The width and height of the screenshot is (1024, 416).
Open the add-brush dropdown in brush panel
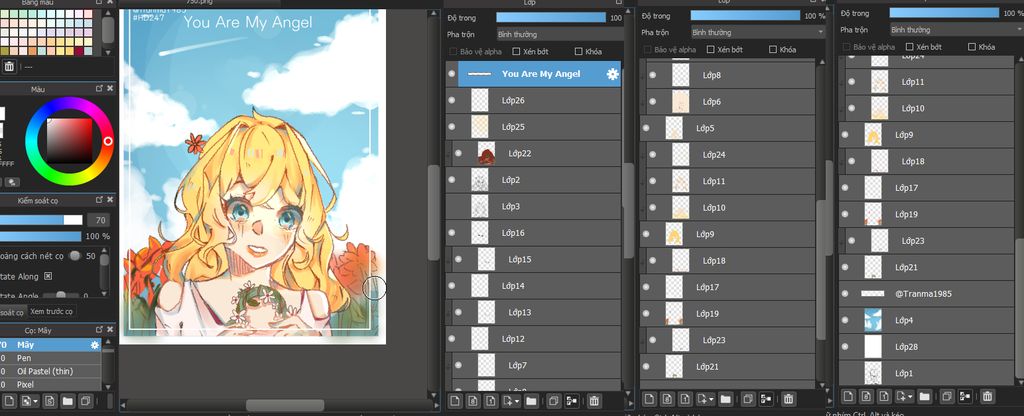pos(29,400)
